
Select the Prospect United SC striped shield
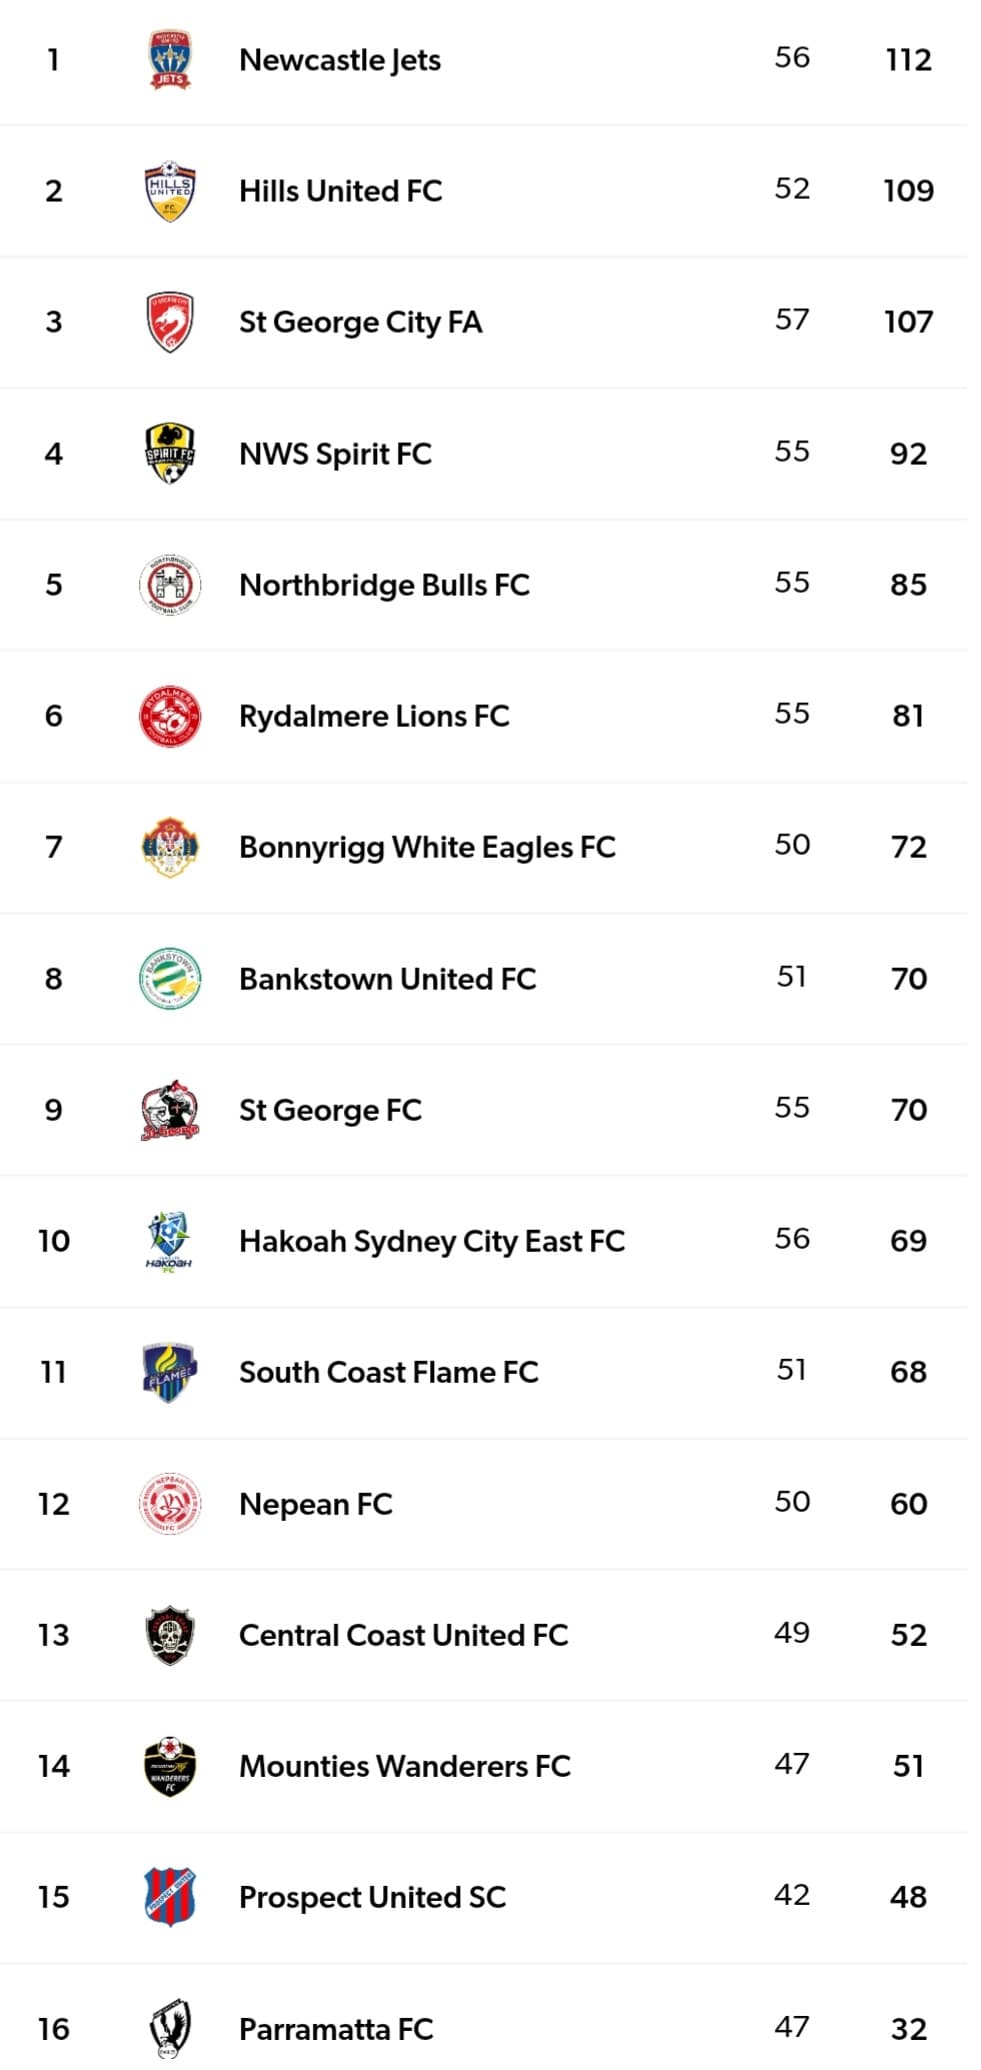[170, 1897]
